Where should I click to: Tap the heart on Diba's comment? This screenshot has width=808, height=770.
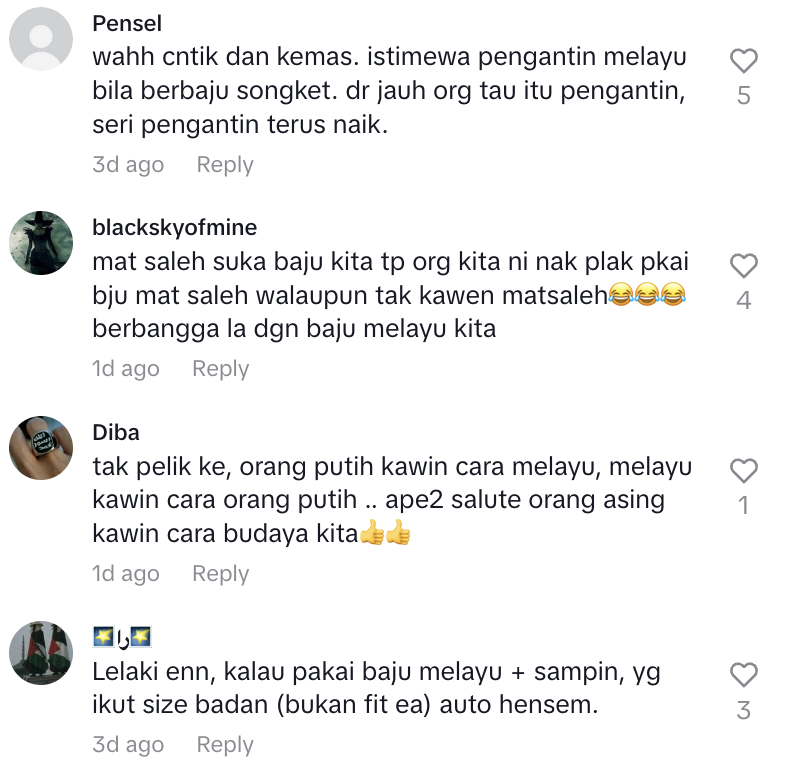(744, 471)
